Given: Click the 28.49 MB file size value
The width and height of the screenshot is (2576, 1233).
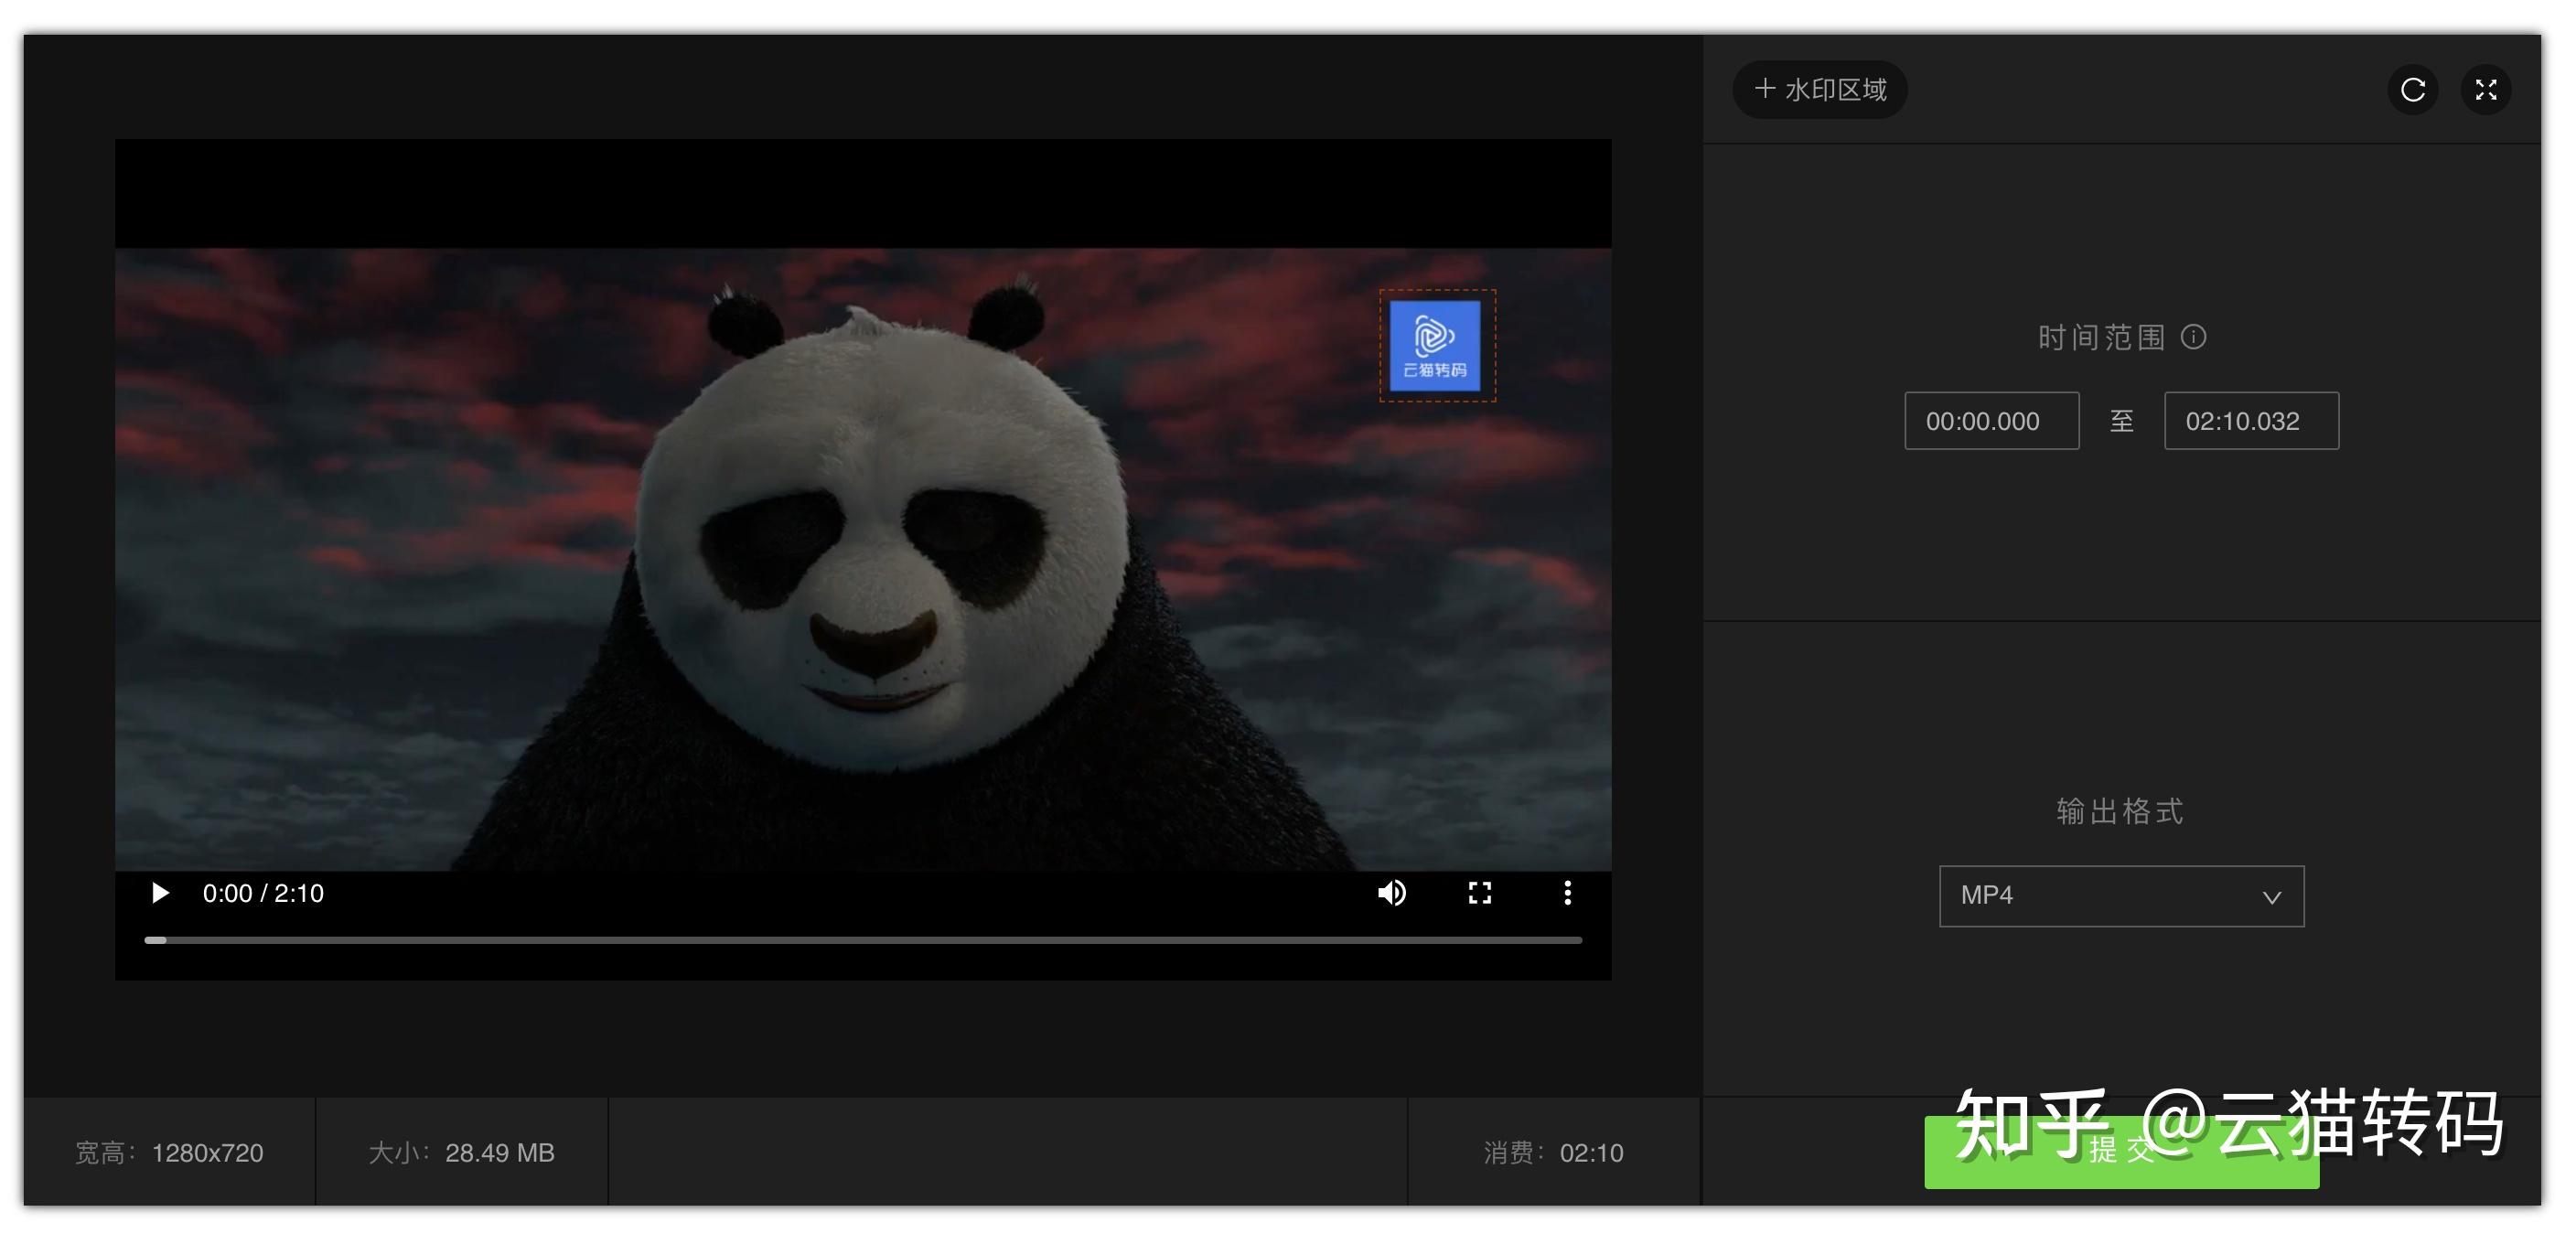Looking at the screenshot, I should [x=499, y=1153].
